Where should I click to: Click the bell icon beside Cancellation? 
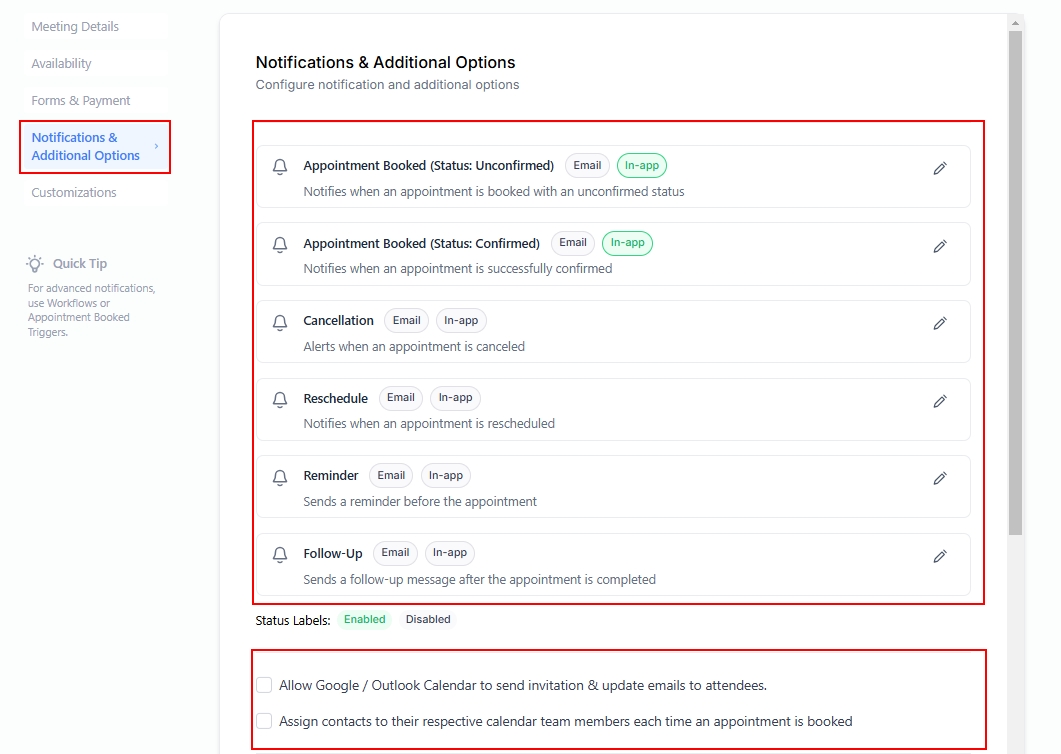click(x=280, y=323)
